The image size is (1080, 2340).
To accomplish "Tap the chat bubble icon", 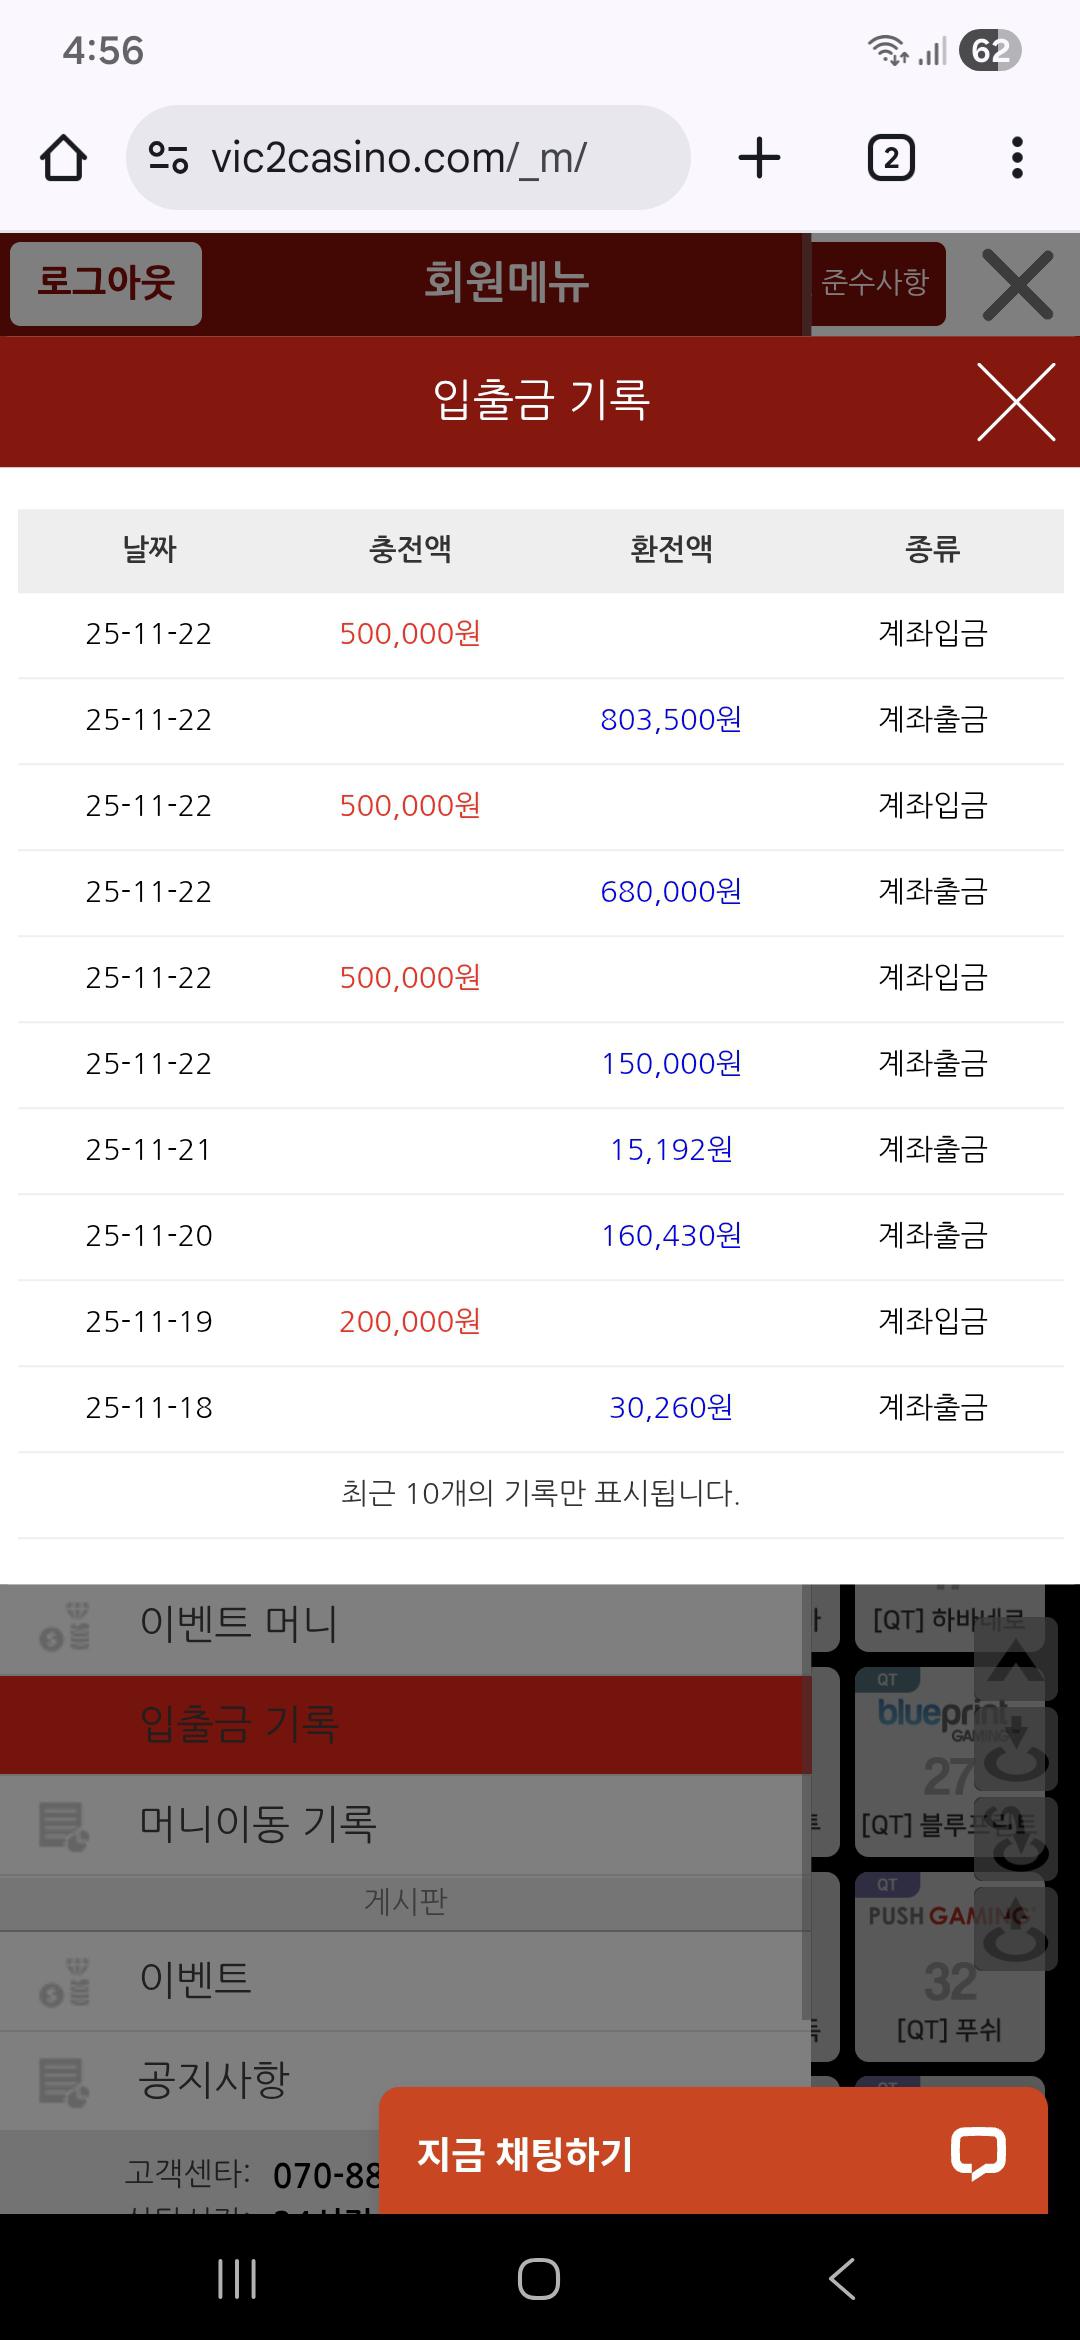I will coord(978,2152).
